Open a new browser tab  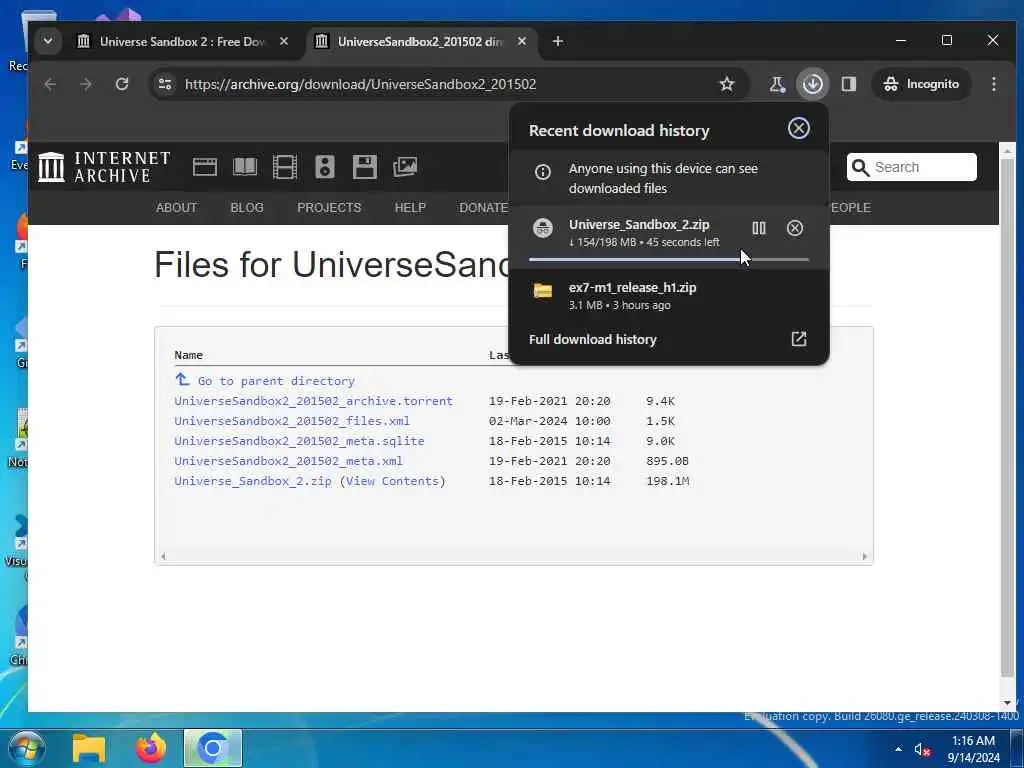click(x=558, y=41)
